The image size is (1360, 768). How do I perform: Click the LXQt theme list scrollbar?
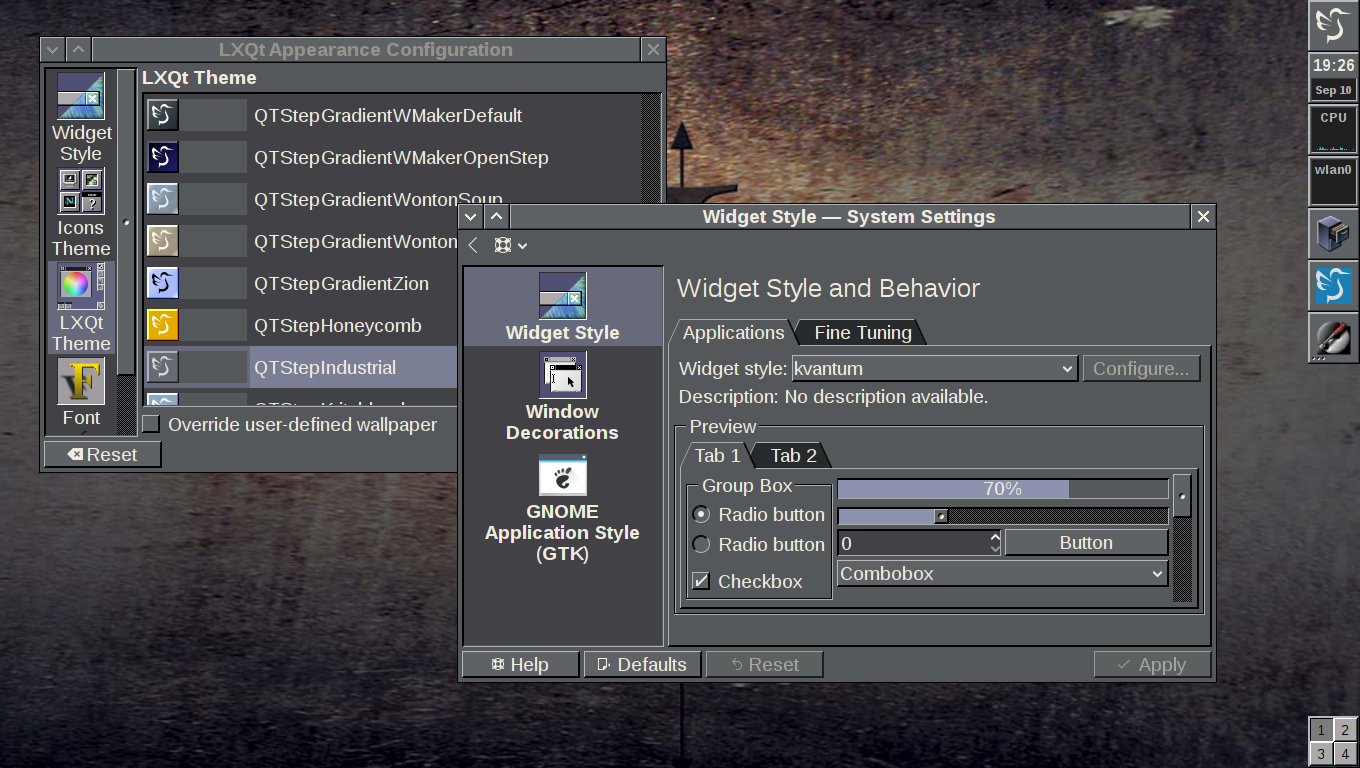(651, 150)
